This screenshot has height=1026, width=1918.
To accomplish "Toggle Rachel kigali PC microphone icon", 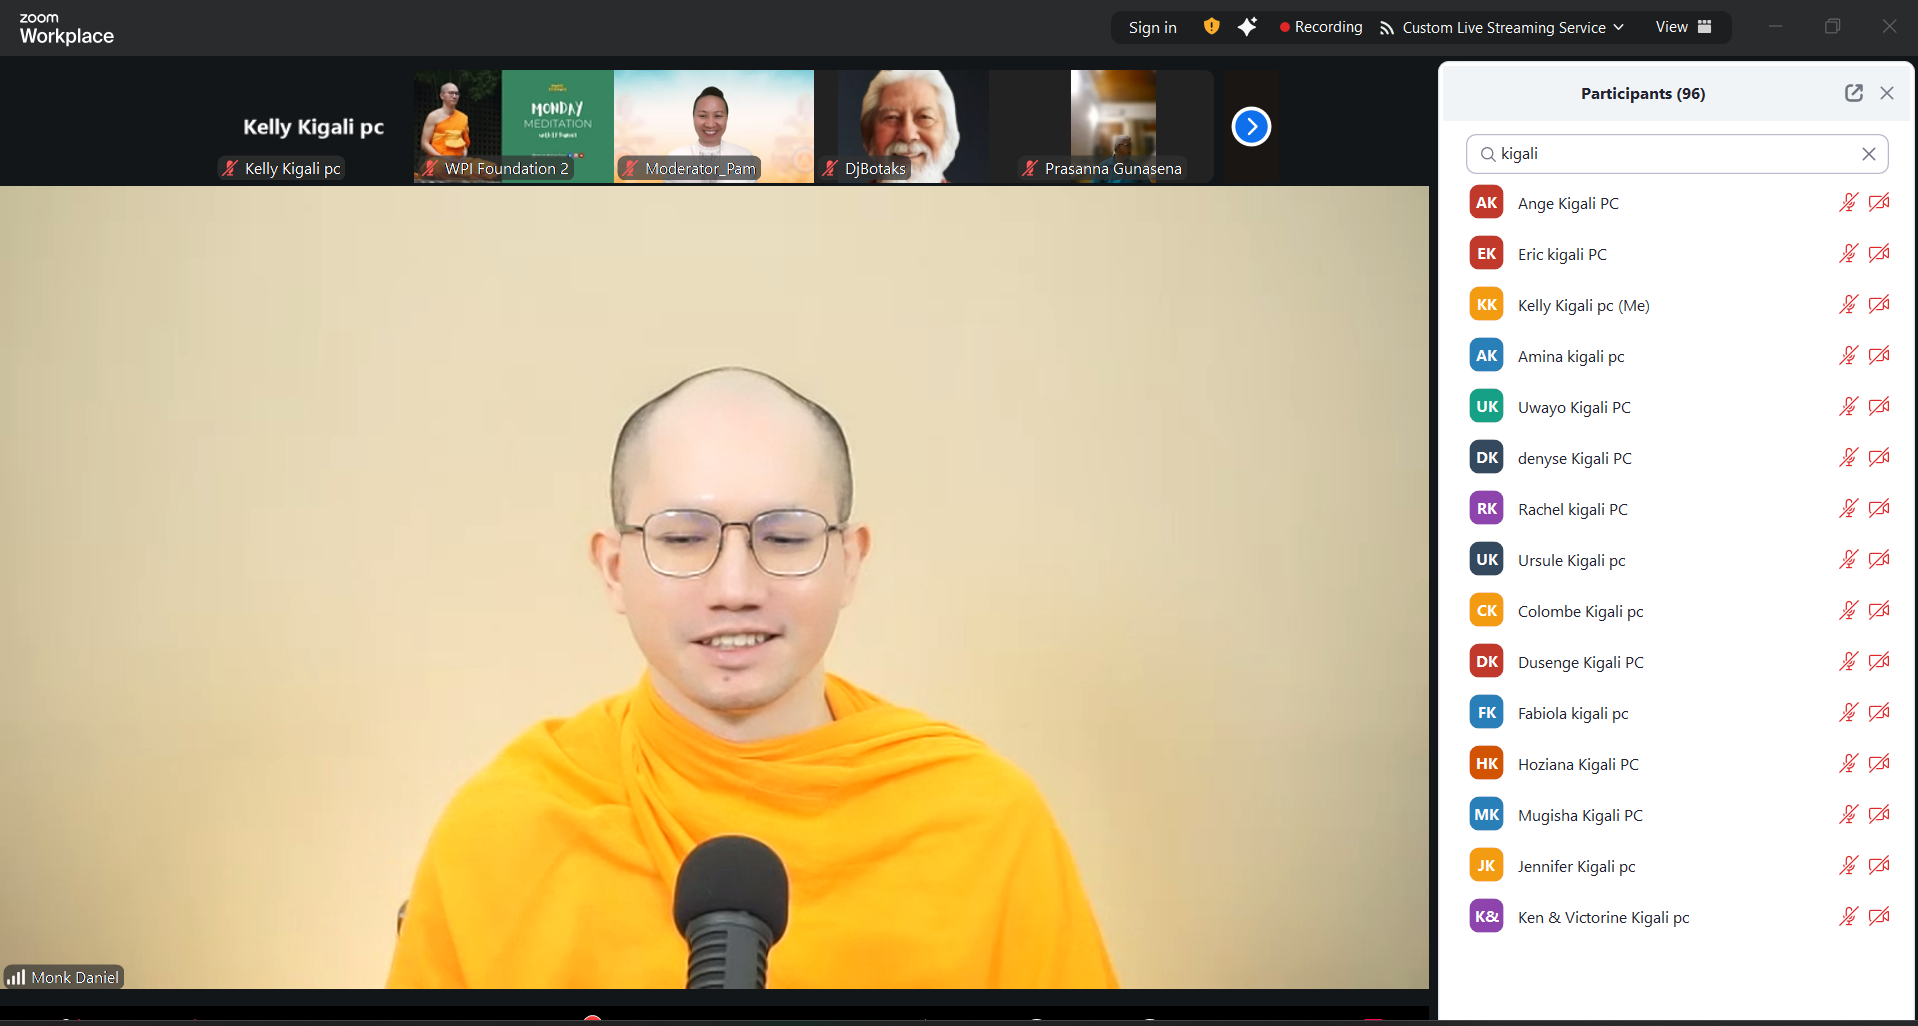I will [1847, 509].
